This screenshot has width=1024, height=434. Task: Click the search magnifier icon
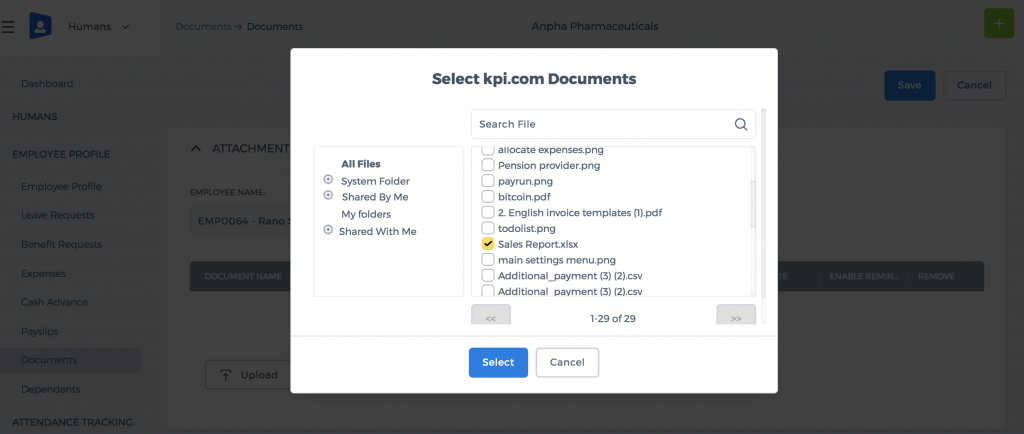coord(741,125)
